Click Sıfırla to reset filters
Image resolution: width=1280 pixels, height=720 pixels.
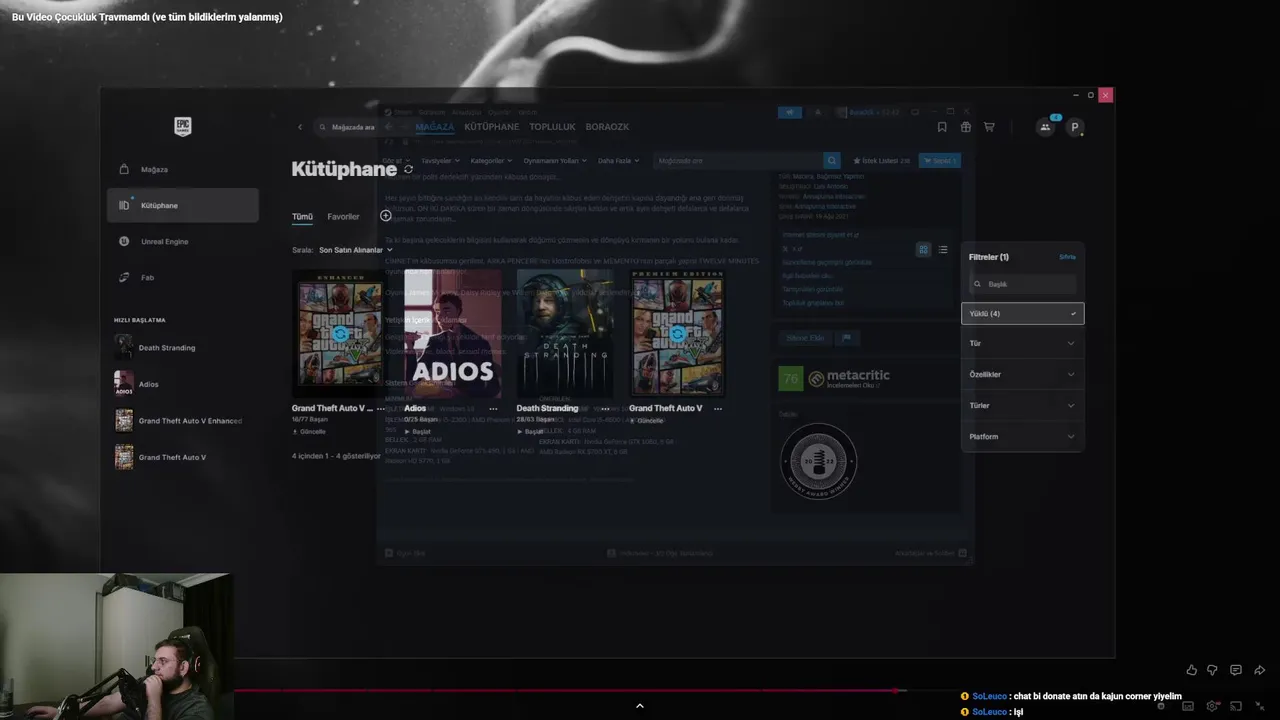1067,257
